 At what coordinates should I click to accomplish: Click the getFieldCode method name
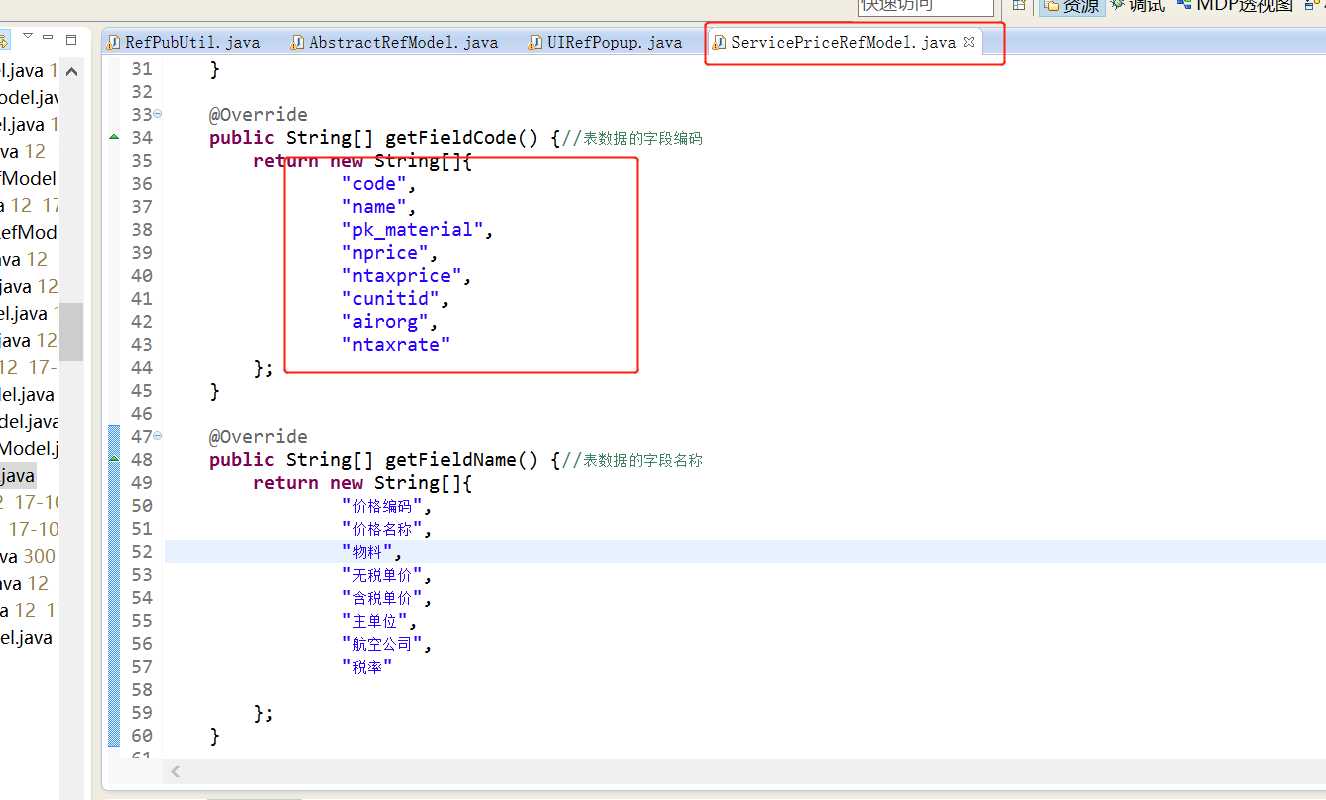point(451,138)
